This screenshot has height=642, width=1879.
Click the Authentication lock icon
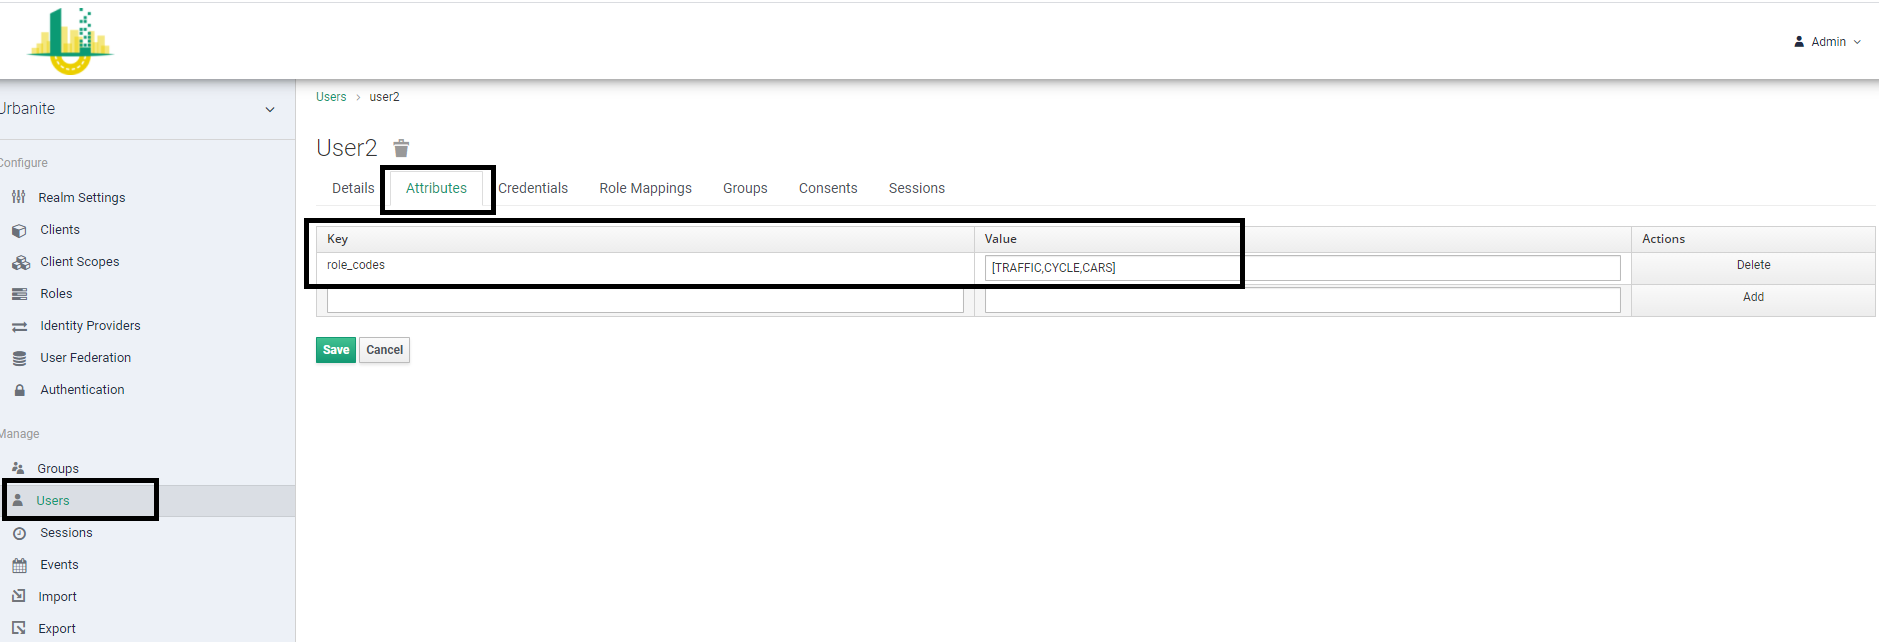tap(19, 390)
